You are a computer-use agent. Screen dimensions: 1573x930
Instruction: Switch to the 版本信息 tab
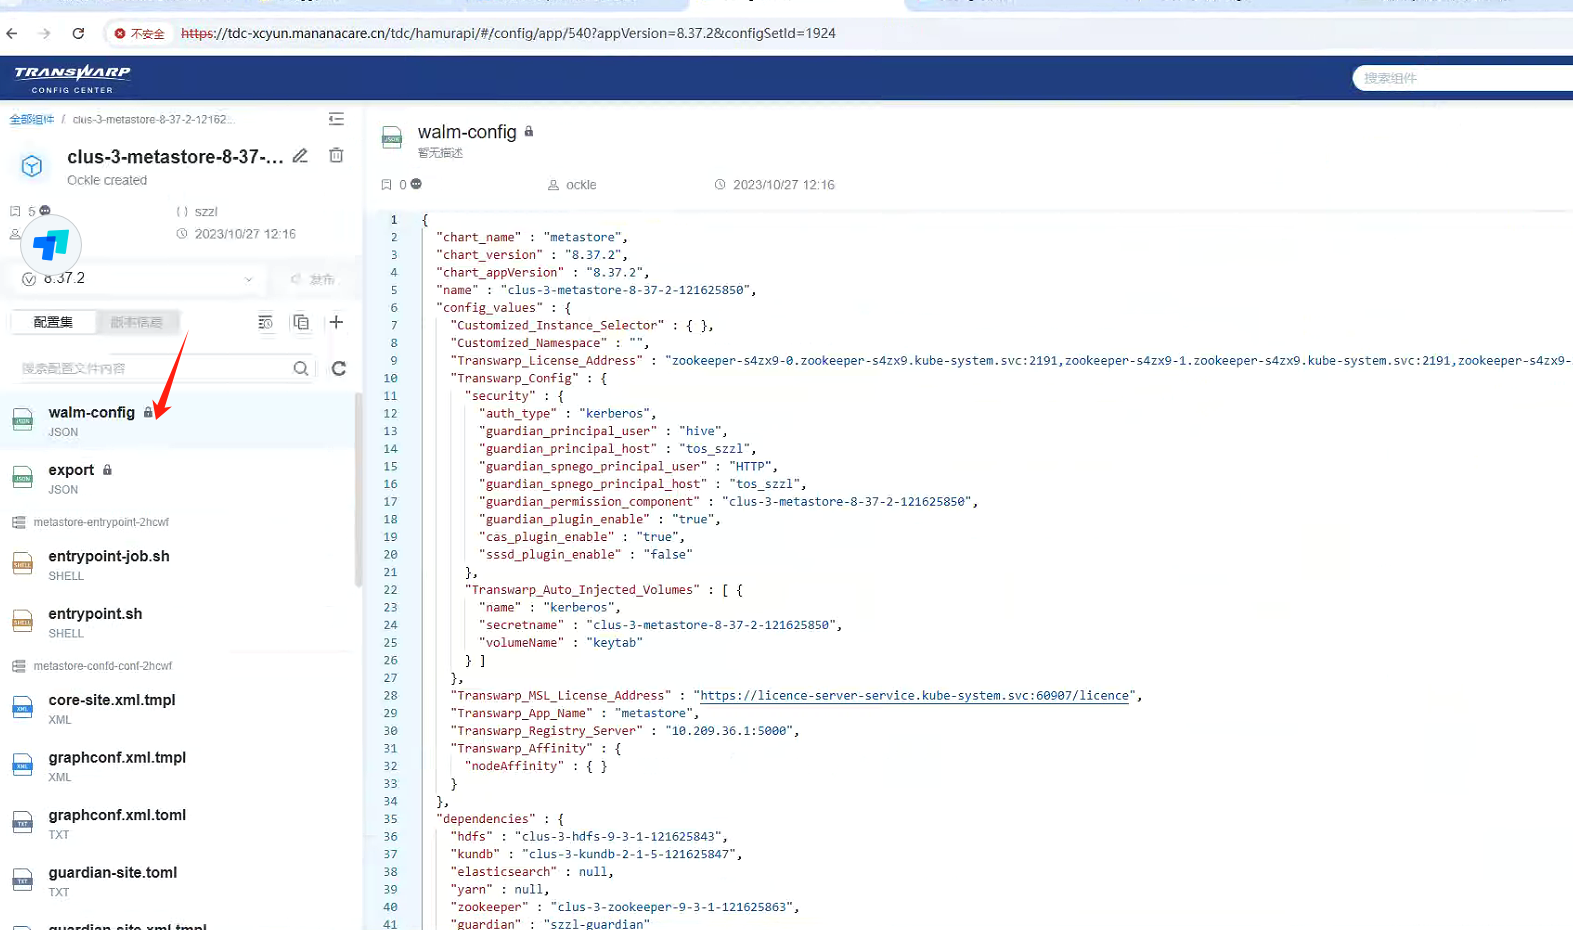point(136,322)
